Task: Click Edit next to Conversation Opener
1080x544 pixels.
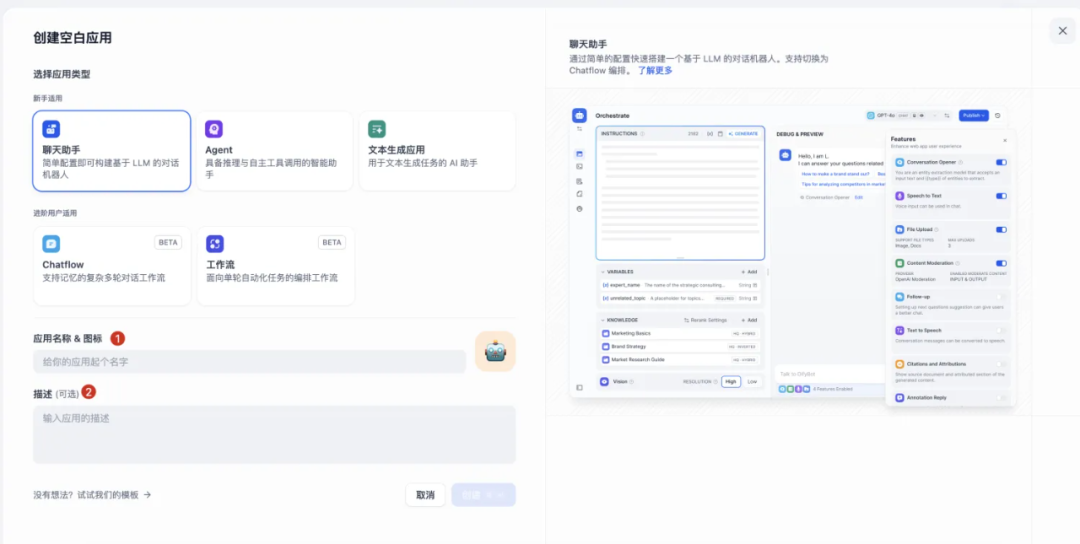Action: [858, 198]
